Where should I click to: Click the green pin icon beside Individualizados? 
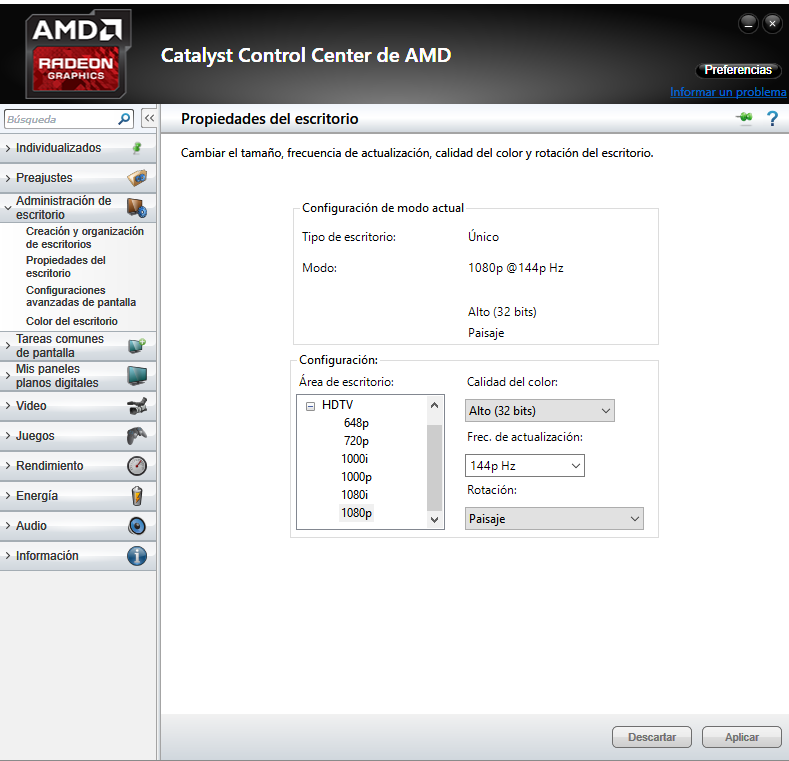pos(137,148)
